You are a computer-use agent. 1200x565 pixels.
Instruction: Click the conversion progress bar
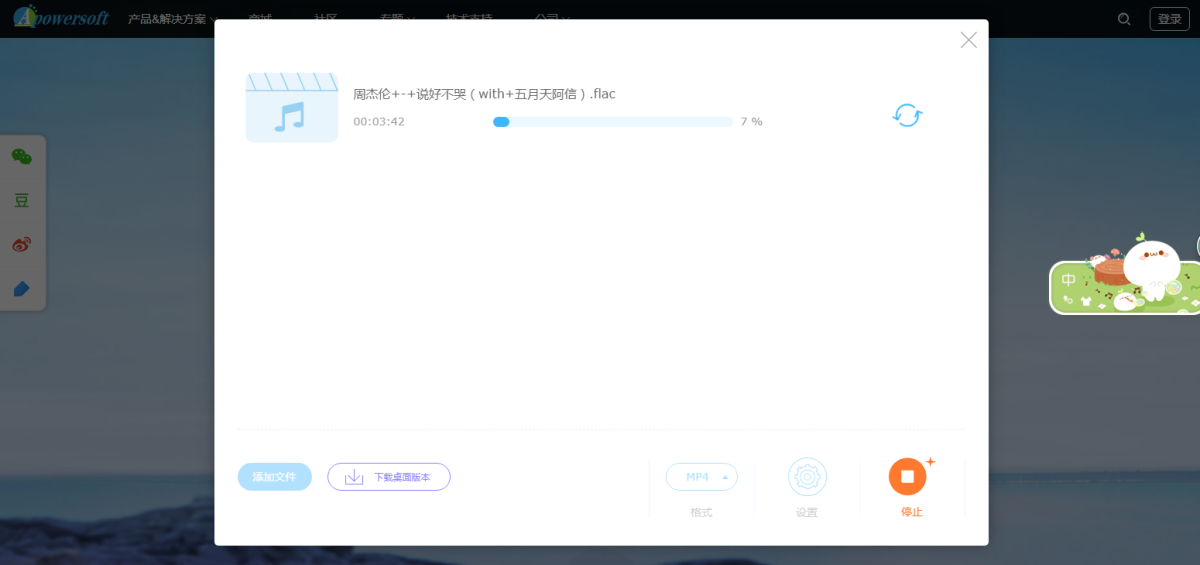point(613,122)
